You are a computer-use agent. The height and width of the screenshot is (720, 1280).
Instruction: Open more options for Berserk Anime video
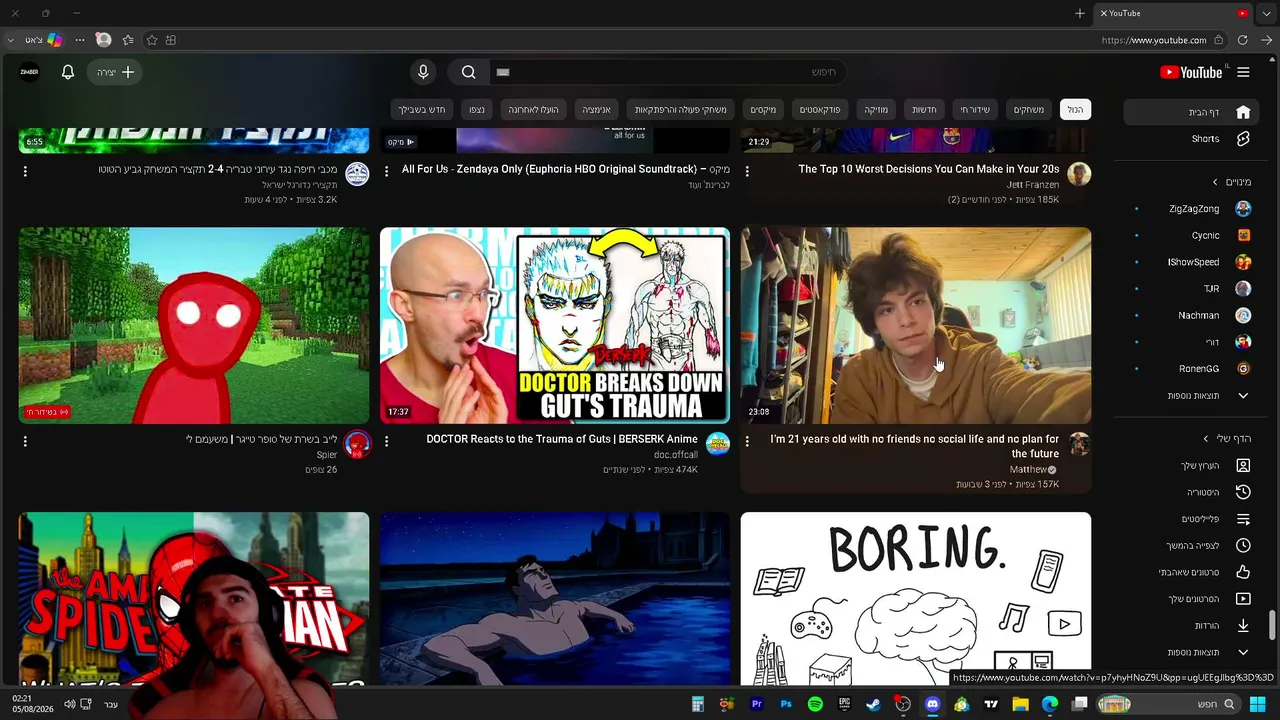(386, 441)
